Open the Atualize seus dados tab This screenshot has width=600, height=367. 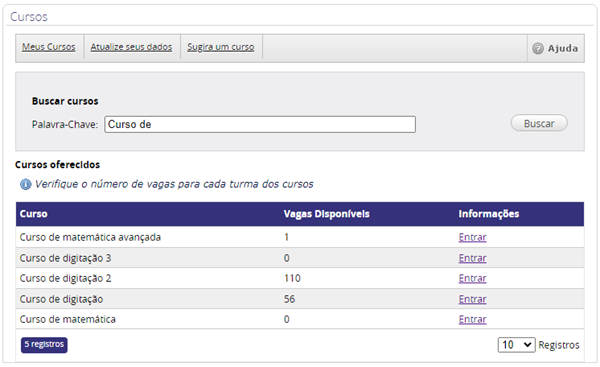pos(131,47)
